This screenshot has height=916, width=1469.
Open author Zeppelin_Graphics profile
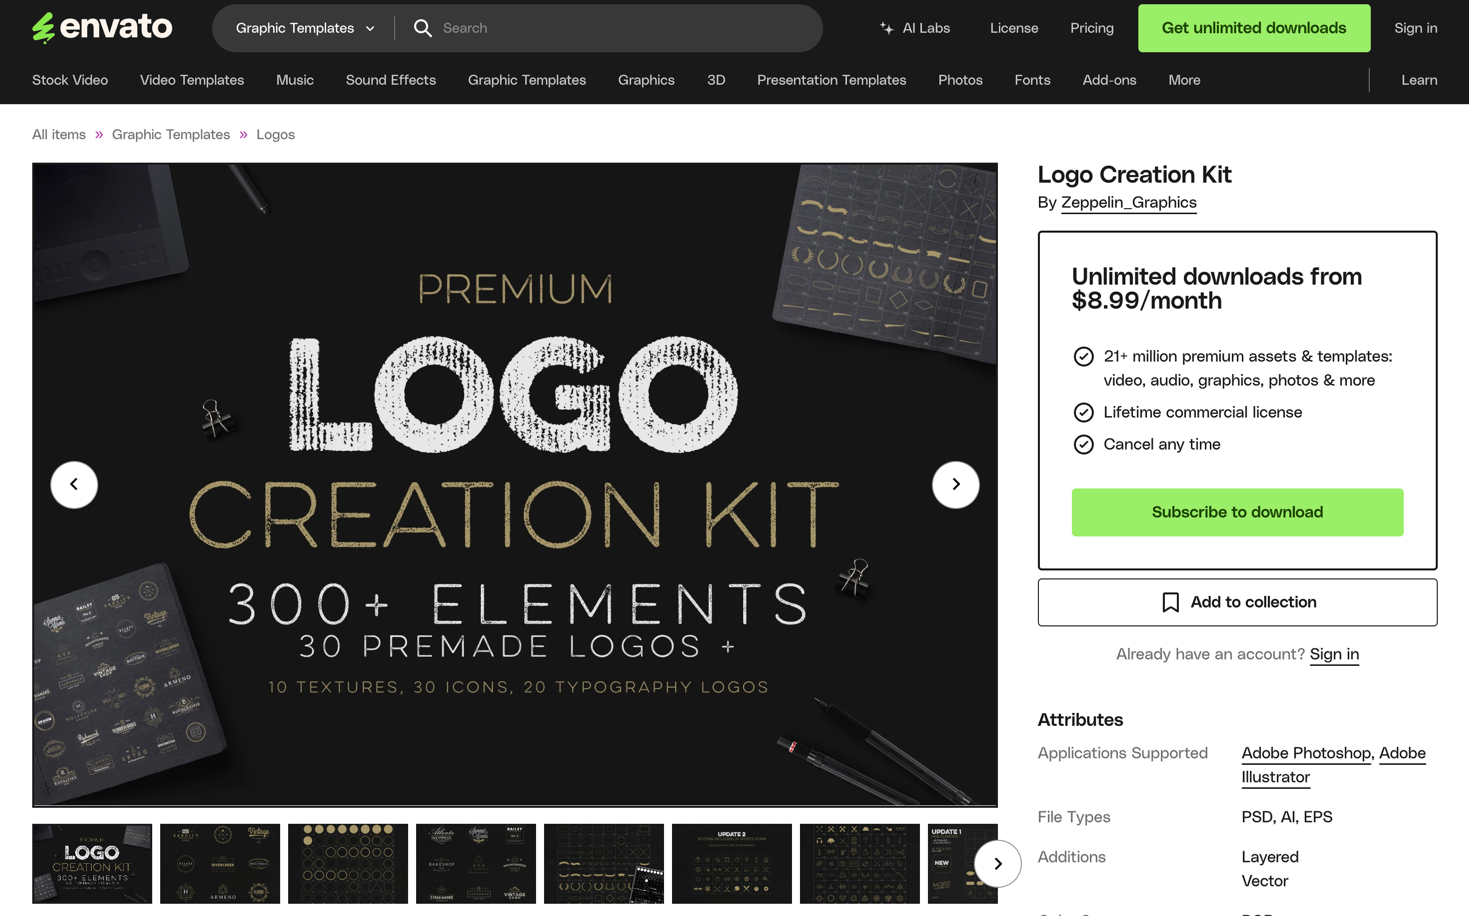(x=1129, y=202)
